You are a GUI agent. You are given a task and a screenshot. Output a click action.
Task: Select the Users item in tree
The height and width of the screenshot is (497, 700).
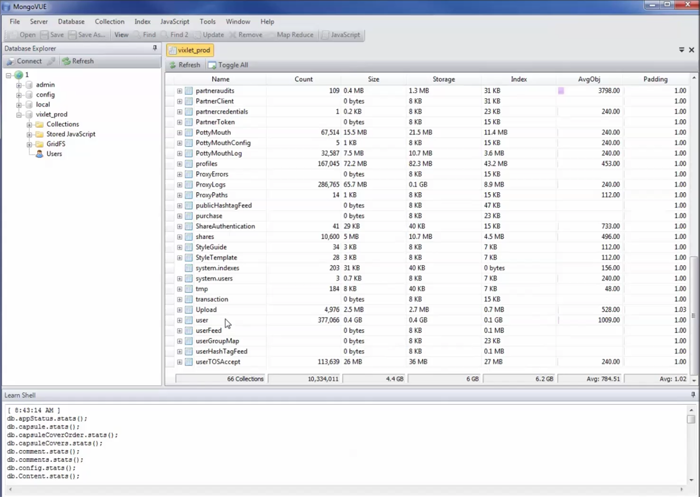54,154
